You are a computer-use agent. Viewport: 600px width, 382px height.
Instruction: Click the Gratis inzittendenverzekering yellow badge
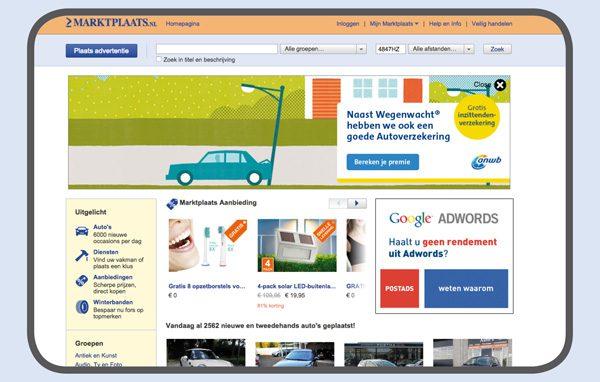(477, 116)
